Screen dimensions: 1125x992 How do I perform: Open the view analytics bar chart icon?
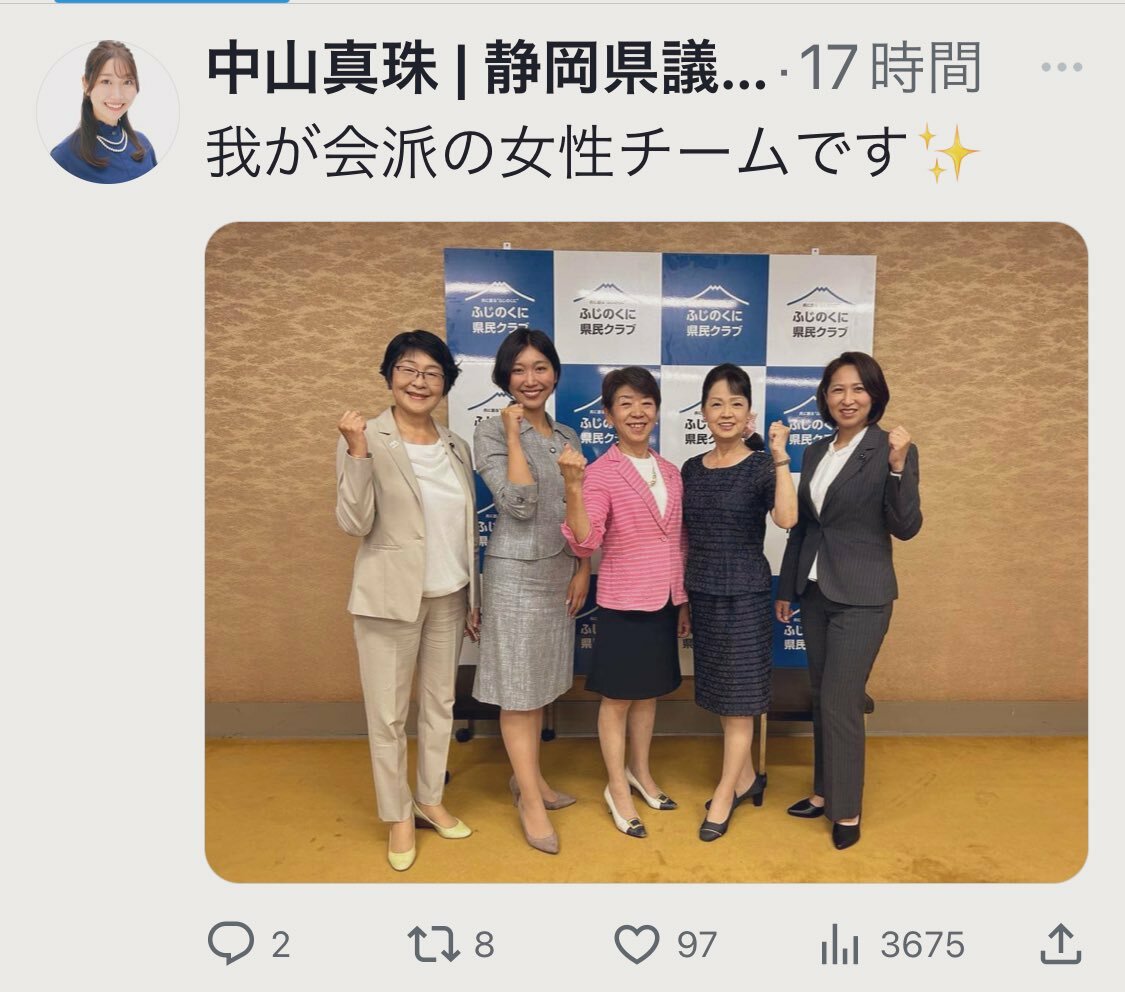pos(839,944)
